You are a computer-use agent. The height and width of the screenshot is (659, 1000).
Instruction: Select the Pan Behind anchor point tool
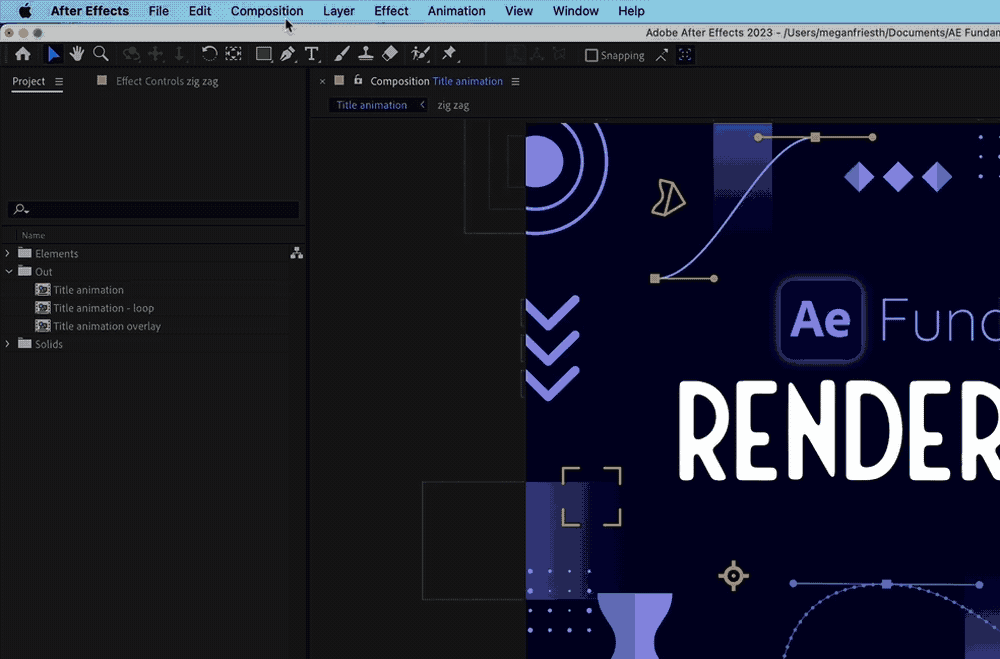pos(233,54)
